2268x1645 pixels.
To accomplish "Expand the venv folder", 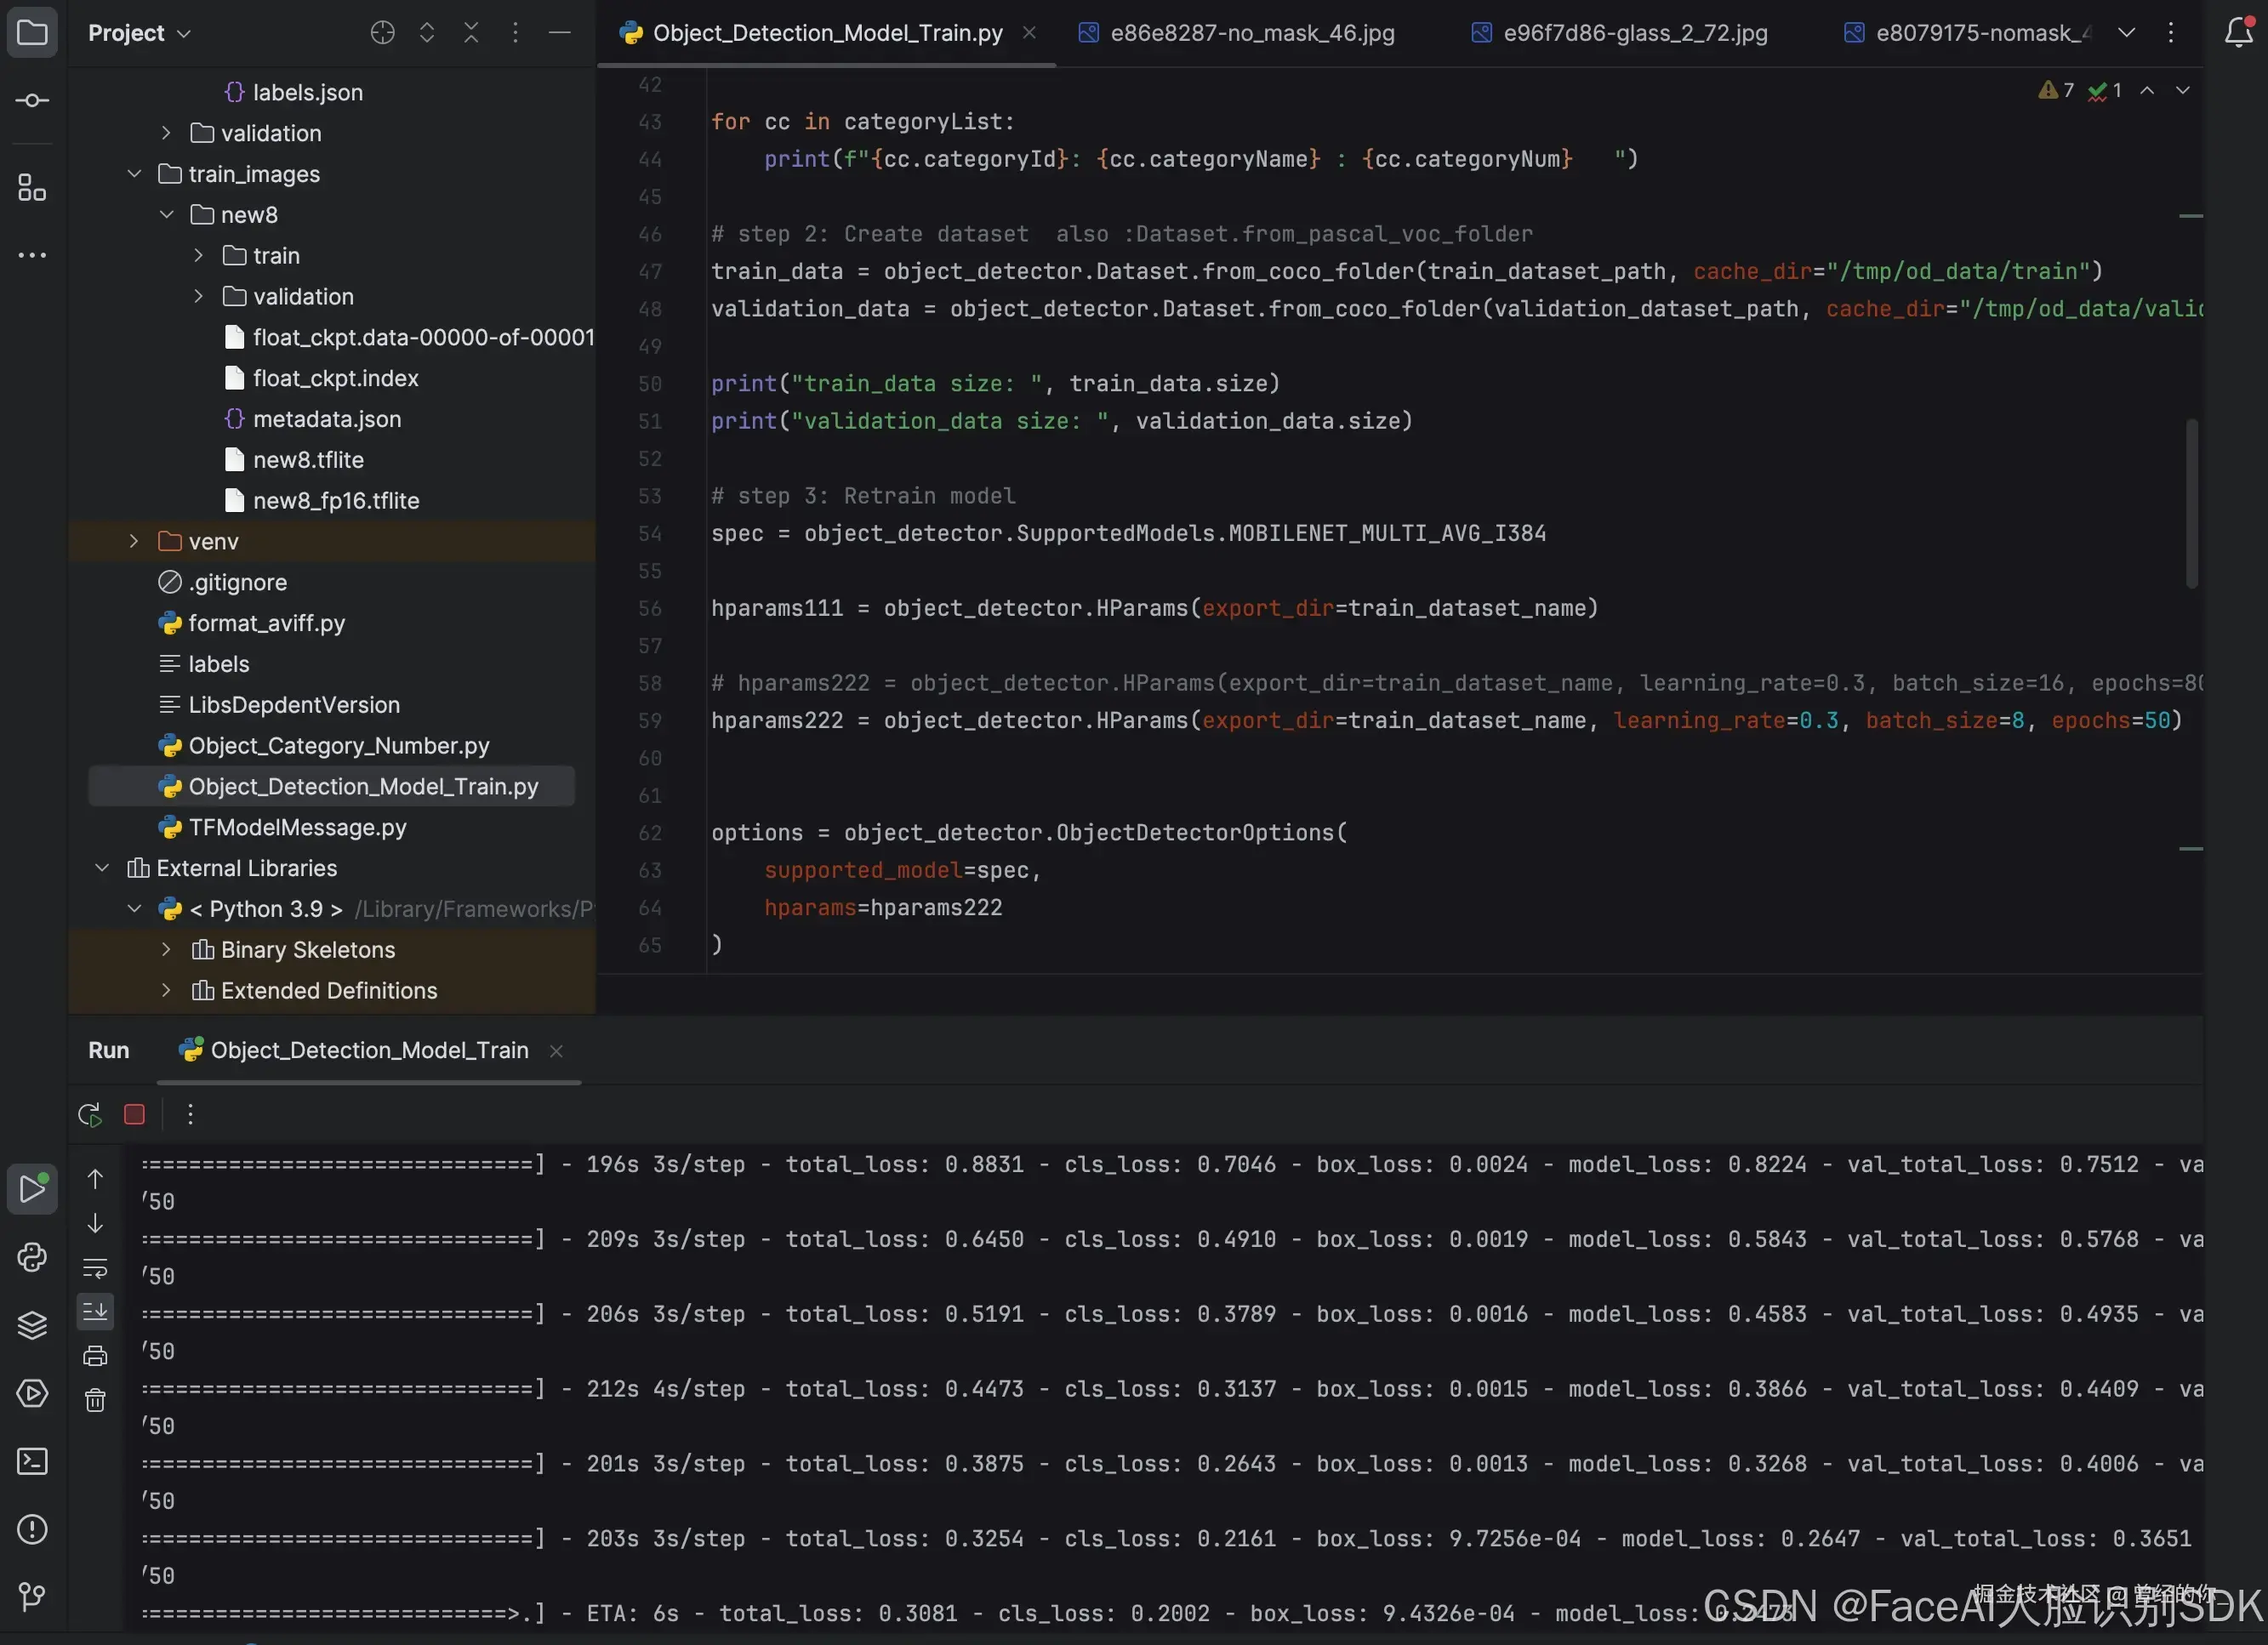I will (134, 541).
